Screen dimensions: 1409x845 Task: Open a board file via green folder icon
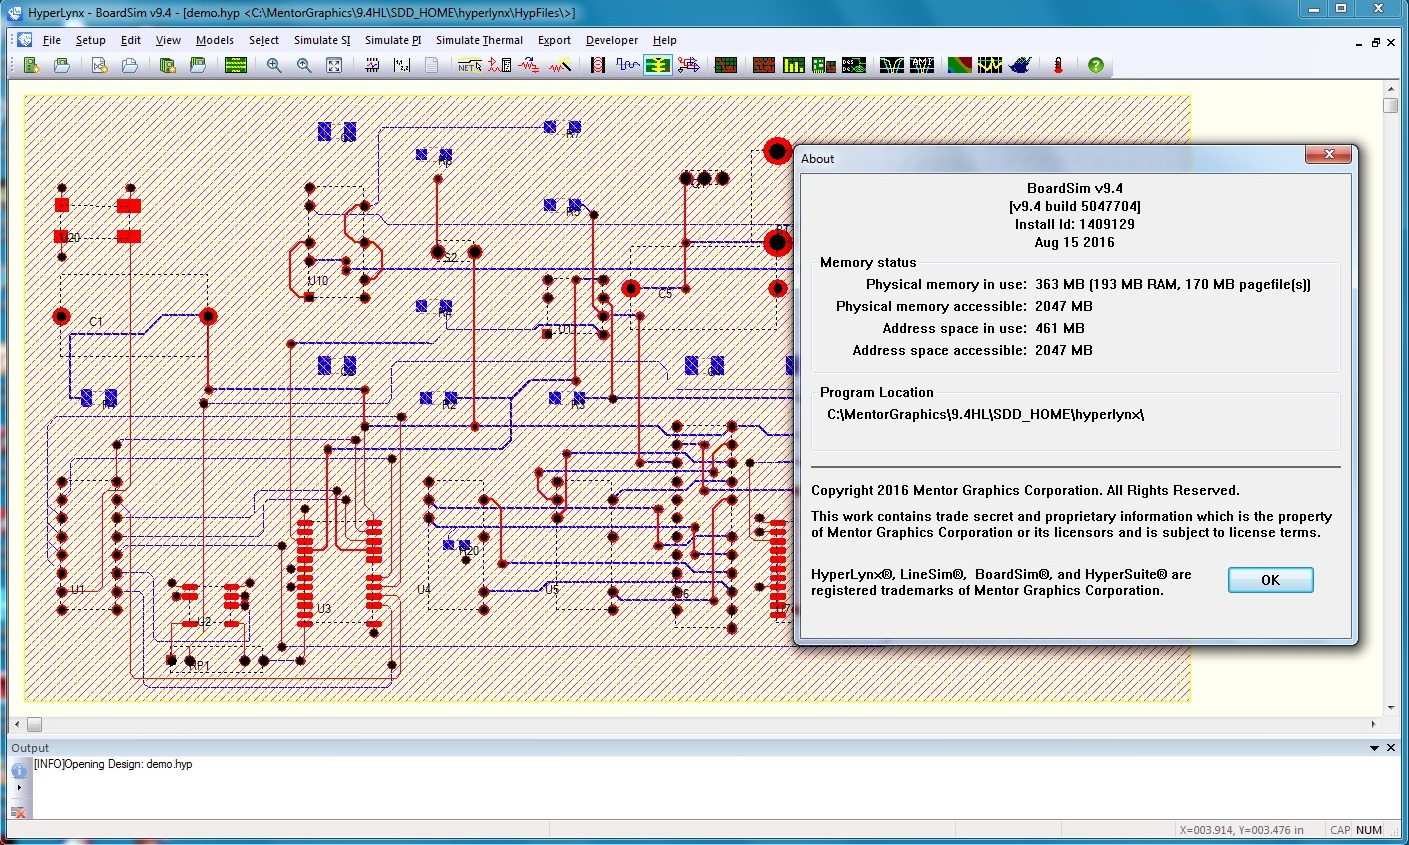pyautogui.click(x=62, y=65)
